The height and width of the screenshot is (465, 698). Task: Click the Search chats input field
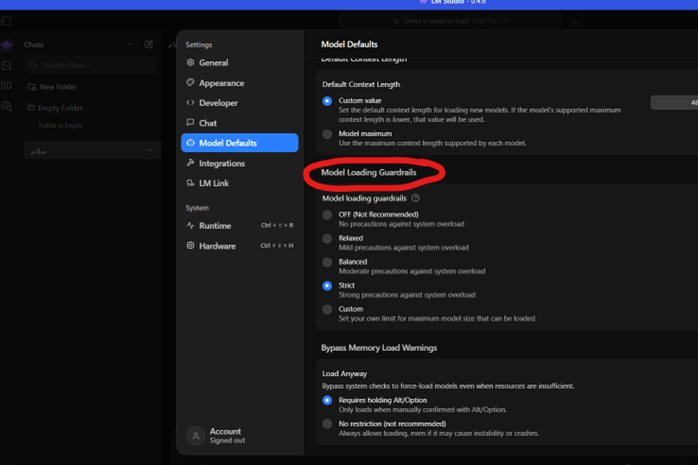[90, 65]
